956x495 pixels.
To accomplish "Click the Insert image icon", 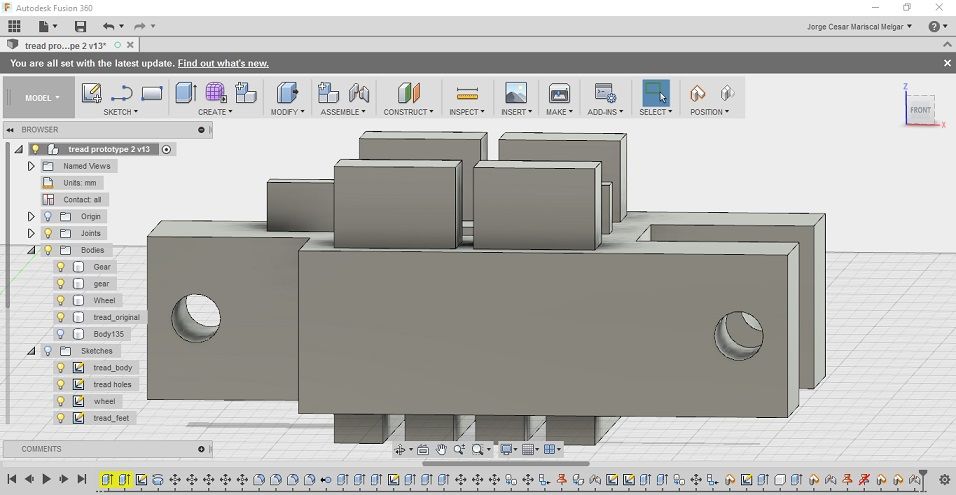I will (516, 93).
